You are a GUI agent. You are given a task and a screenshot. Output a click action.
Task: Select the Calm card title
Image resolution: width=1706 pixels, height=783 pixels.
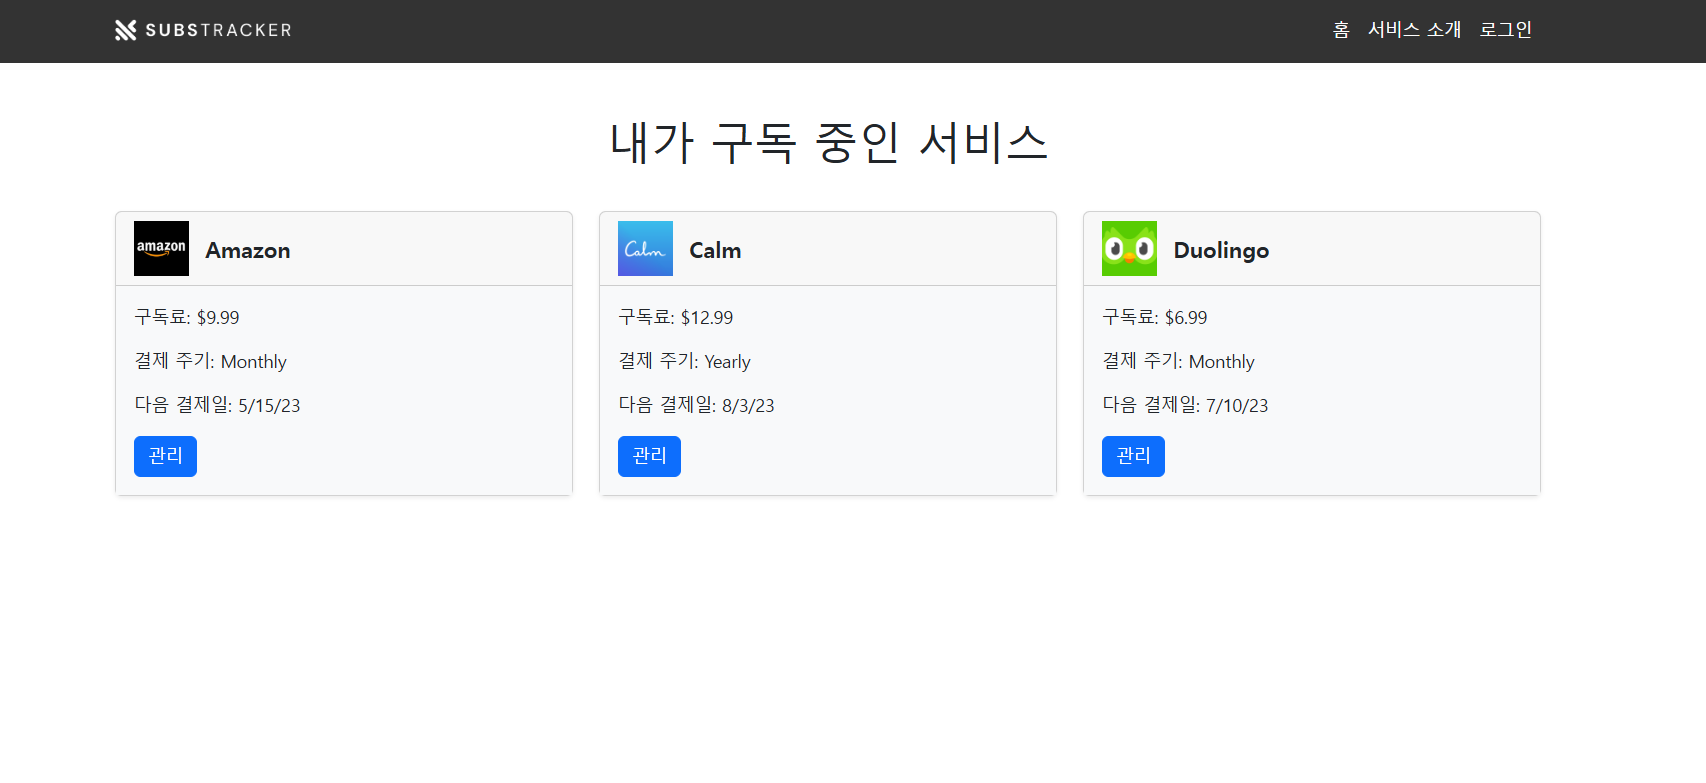click(x=715, y=250)
